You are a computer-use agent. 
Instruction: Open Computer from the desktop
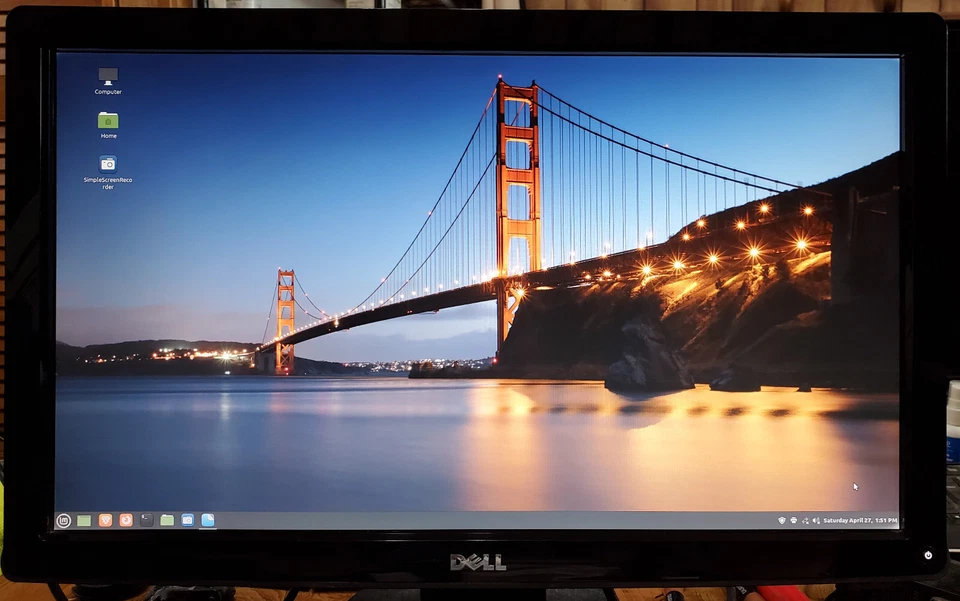tap(108, 75)
